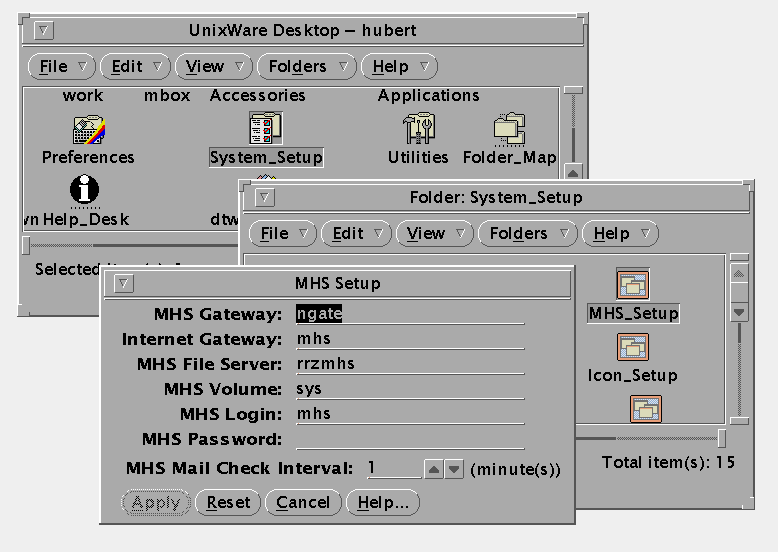Screen dimensions: 778x552
Task: Increase the mail check interval
Action: [x=434, y=468]
